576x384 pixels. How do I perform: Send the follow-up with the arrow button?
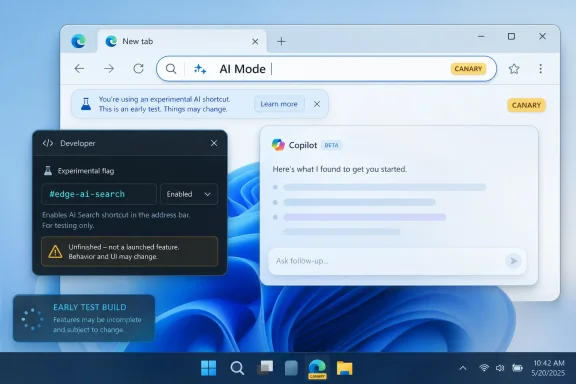click(513, 261)
